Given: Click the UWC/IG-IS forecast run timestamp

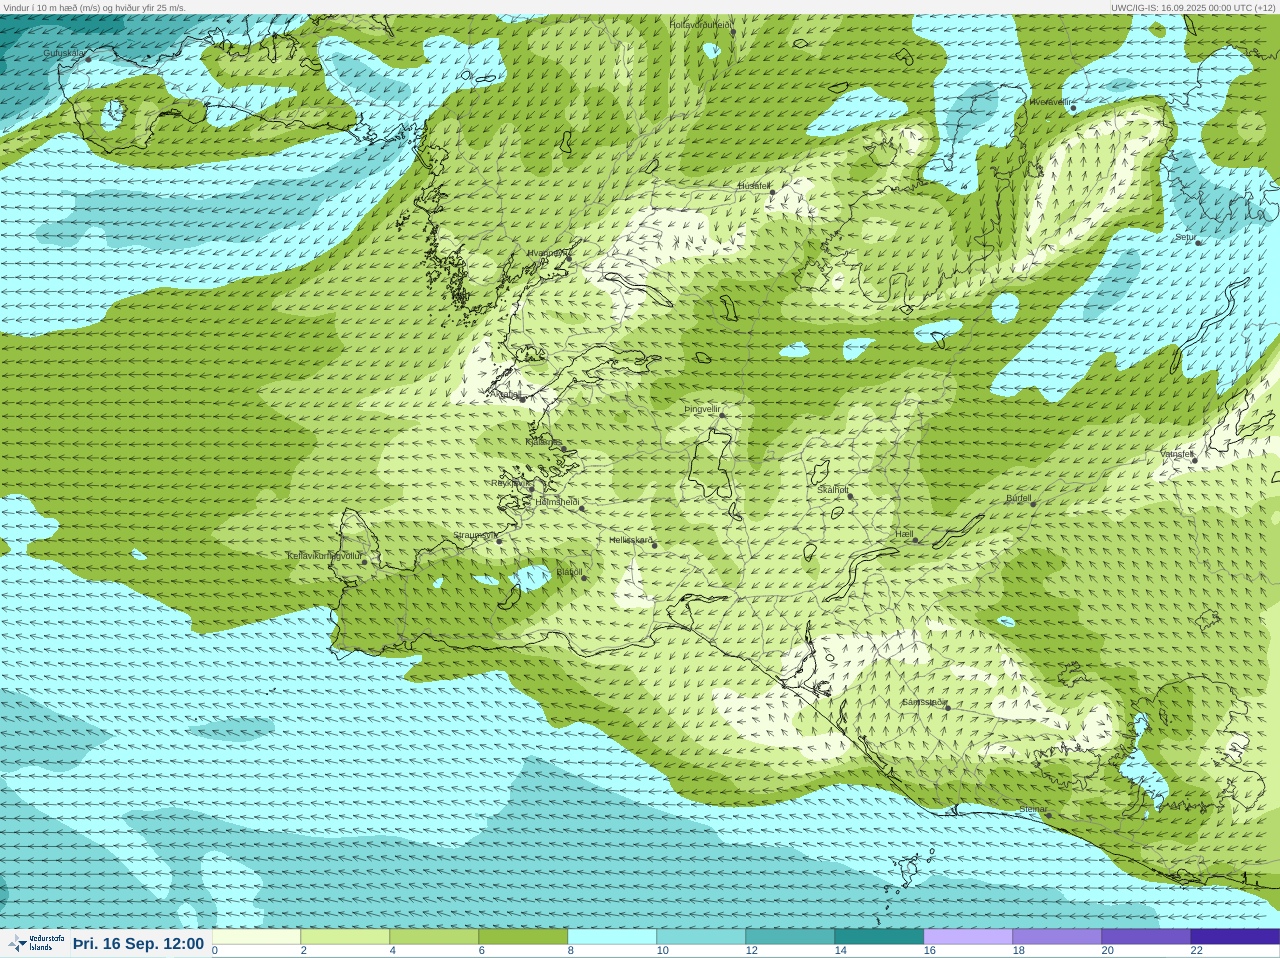Looking at the screenshot, I should tap(1193, 7).
